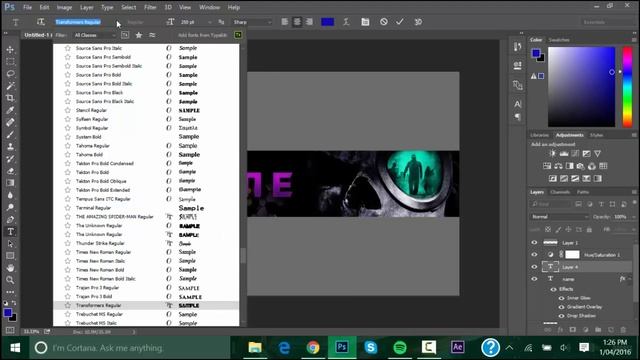The width and height of the screenshot is (640, 360).
Task: Add Brightness/Contrast adjustment
Action: click(553, 153)
